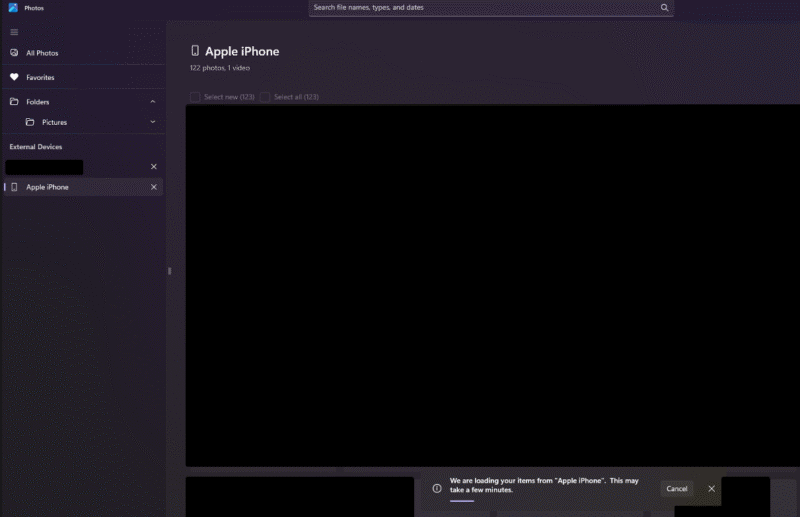Click the loading progress bar in notification
This screenshot has height=517, width=800.
coord(462,500)
